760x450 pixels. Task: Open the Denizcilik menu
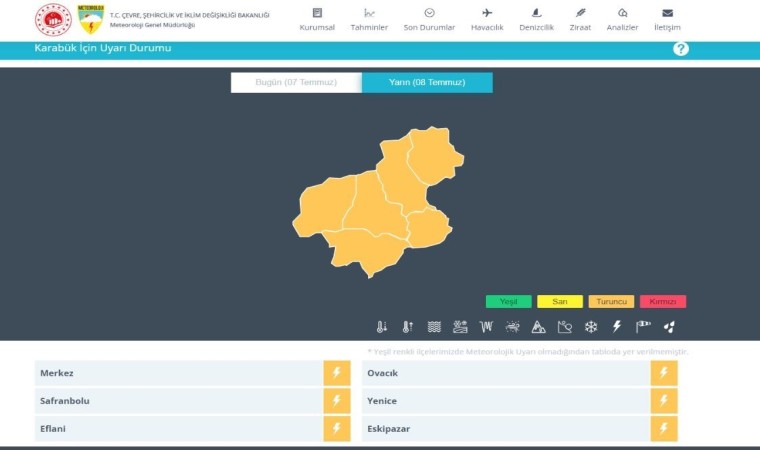536,19
